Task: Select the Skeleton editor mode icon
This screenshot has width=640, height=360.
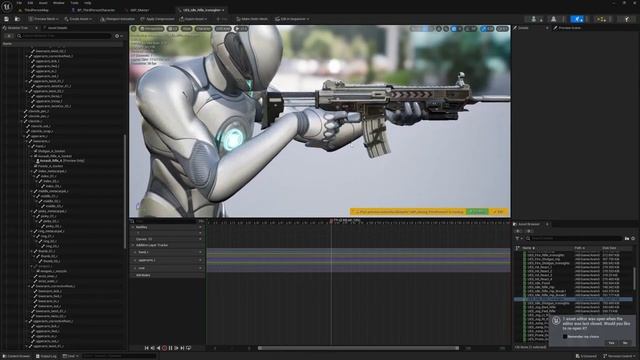Action: tap(534, 19)
